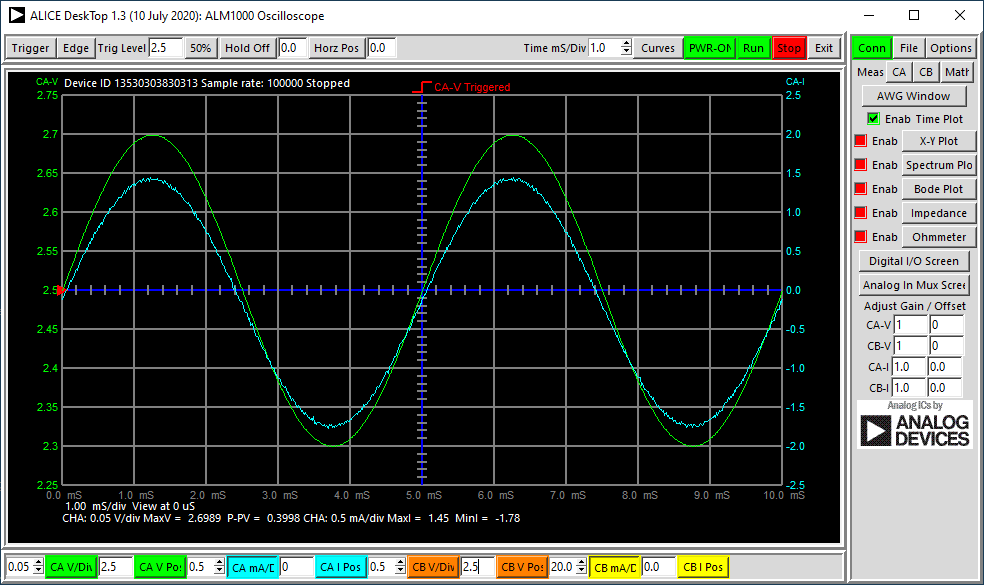
Task: Open the AWG Window
Action: tap(913, 95)
